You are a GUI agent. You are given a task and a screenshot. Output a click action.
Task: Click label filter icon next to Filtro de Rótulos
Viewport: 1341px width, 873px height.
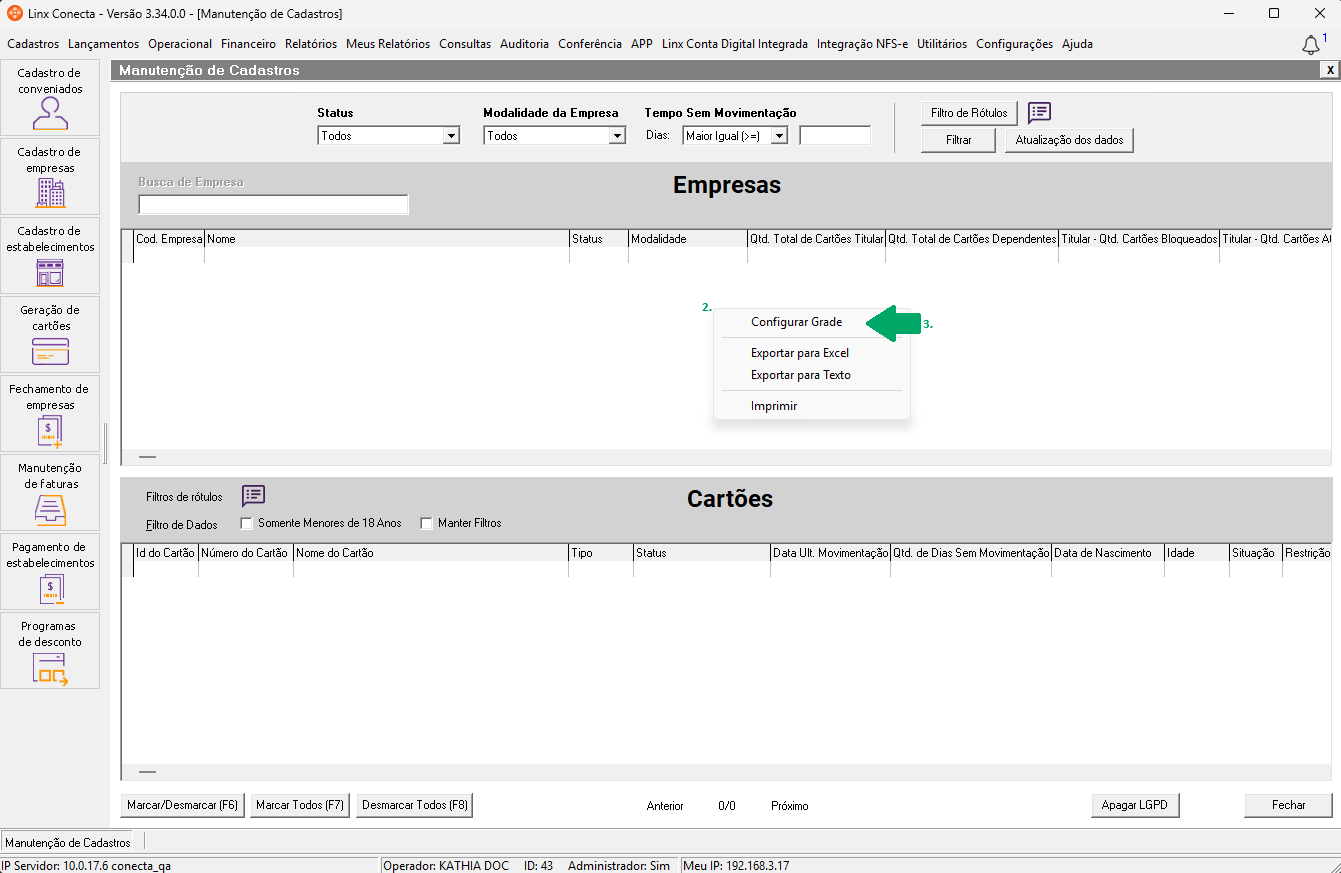[x=1039, y=113]
